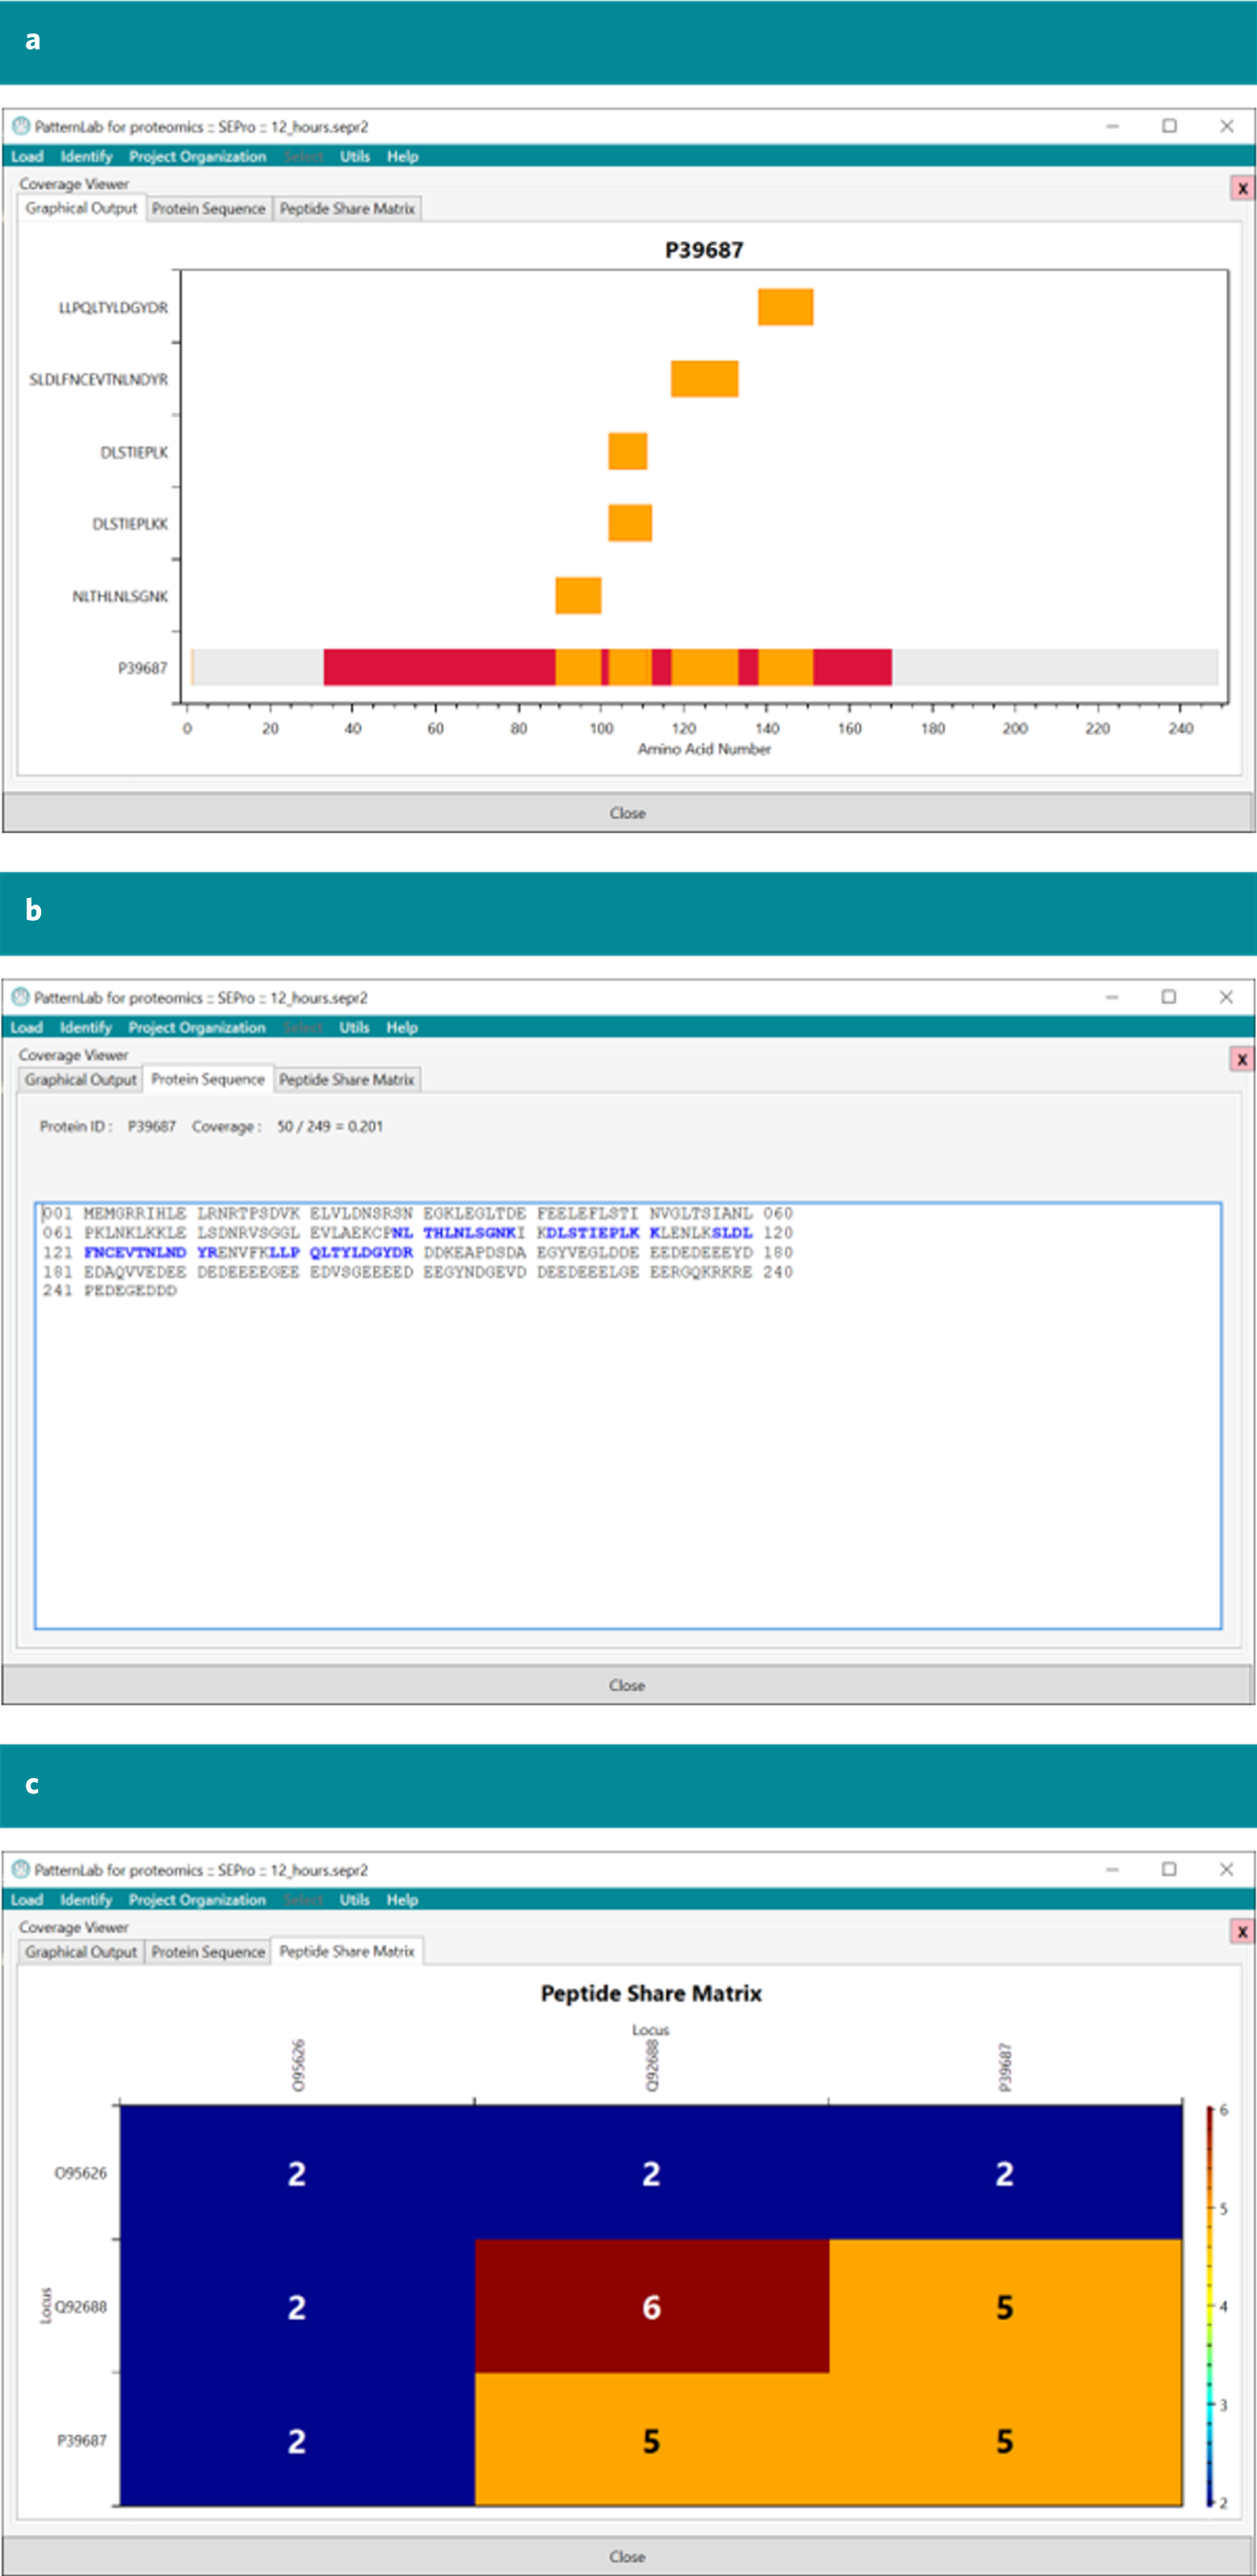1257x2576 pixels.
Task: Click P39687 diagonal cell showing 5
Action: [x=1005, y=2439]
